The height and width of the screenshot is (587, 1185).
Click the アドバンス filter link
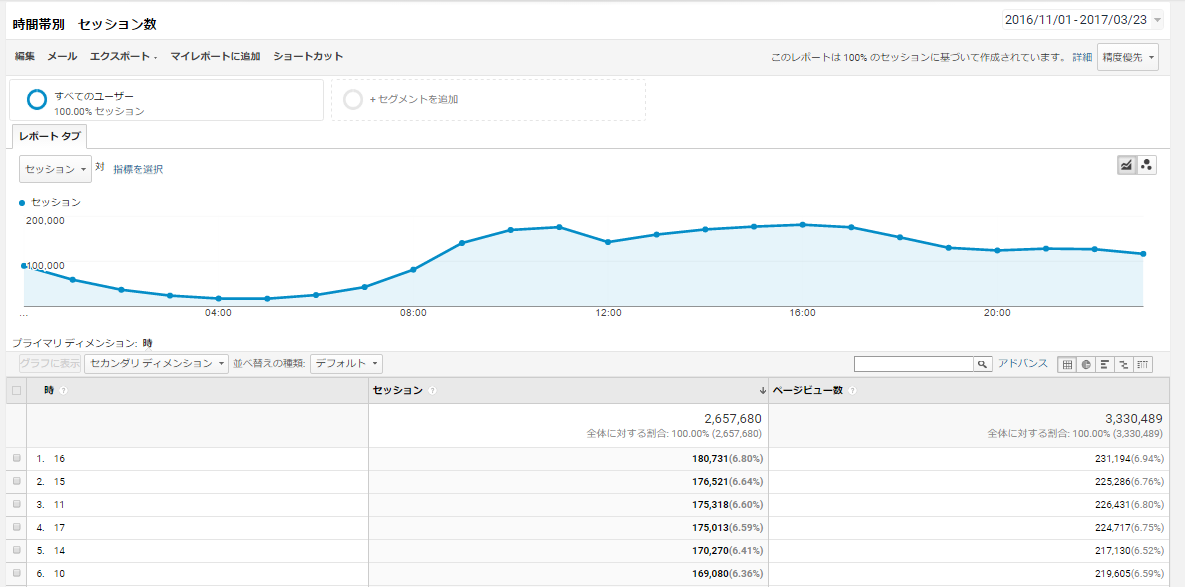point(1022,363)
